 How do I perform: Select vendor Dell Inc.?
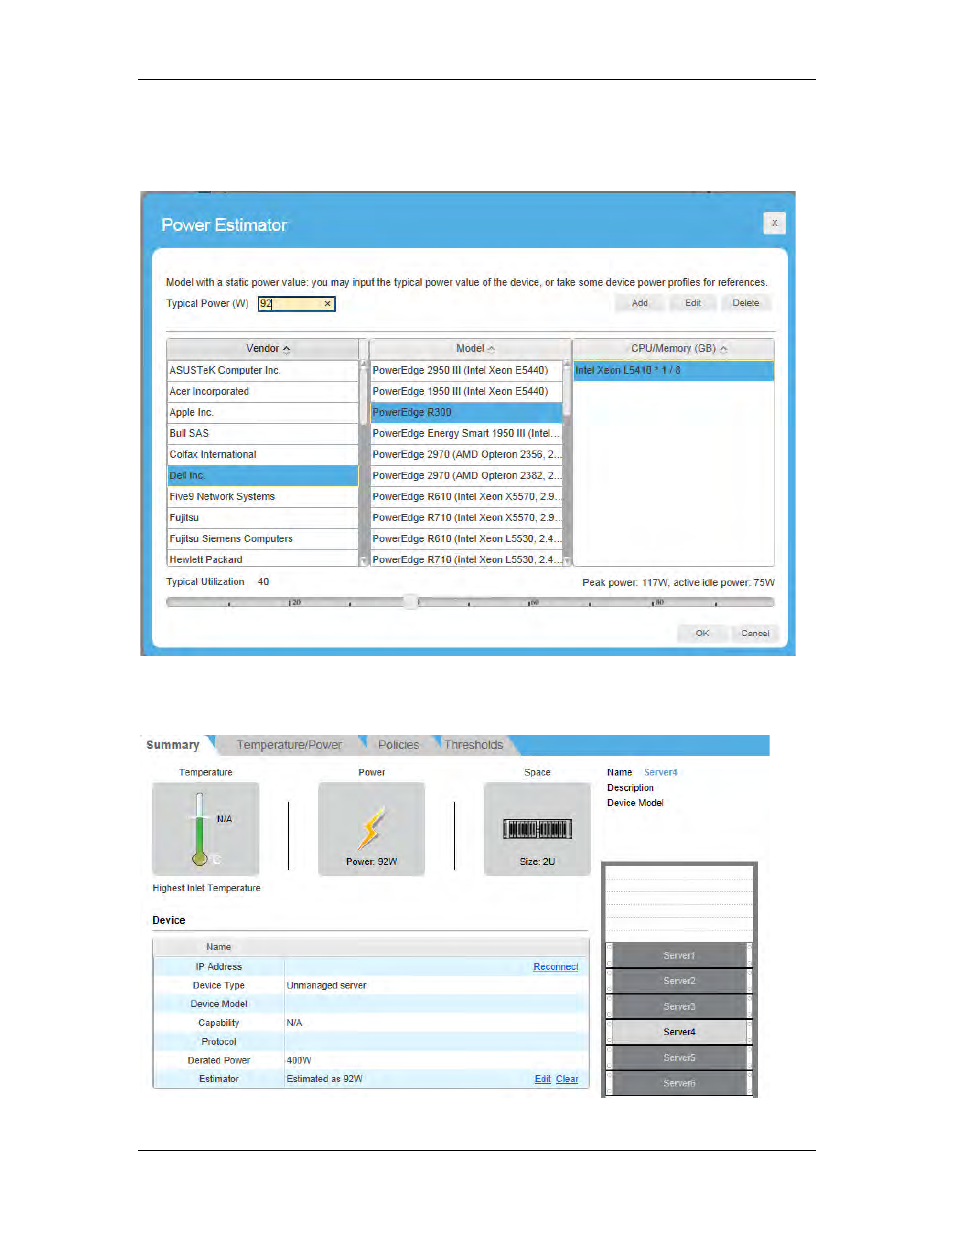coord(262,476)
